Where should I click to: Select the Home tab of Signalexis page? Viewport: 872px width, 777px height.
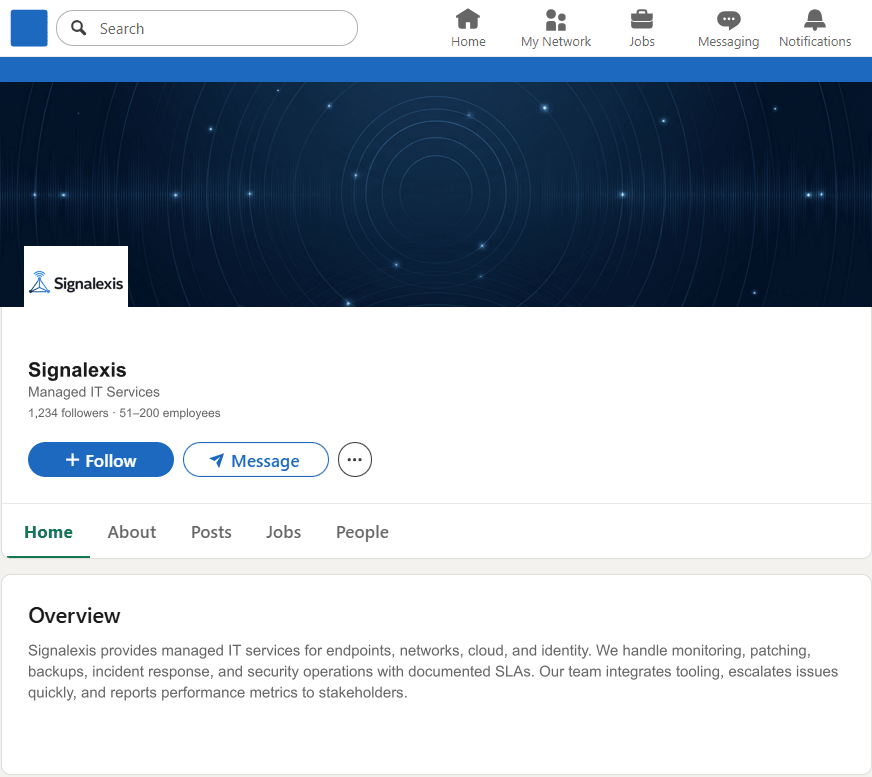click(48, 532)
